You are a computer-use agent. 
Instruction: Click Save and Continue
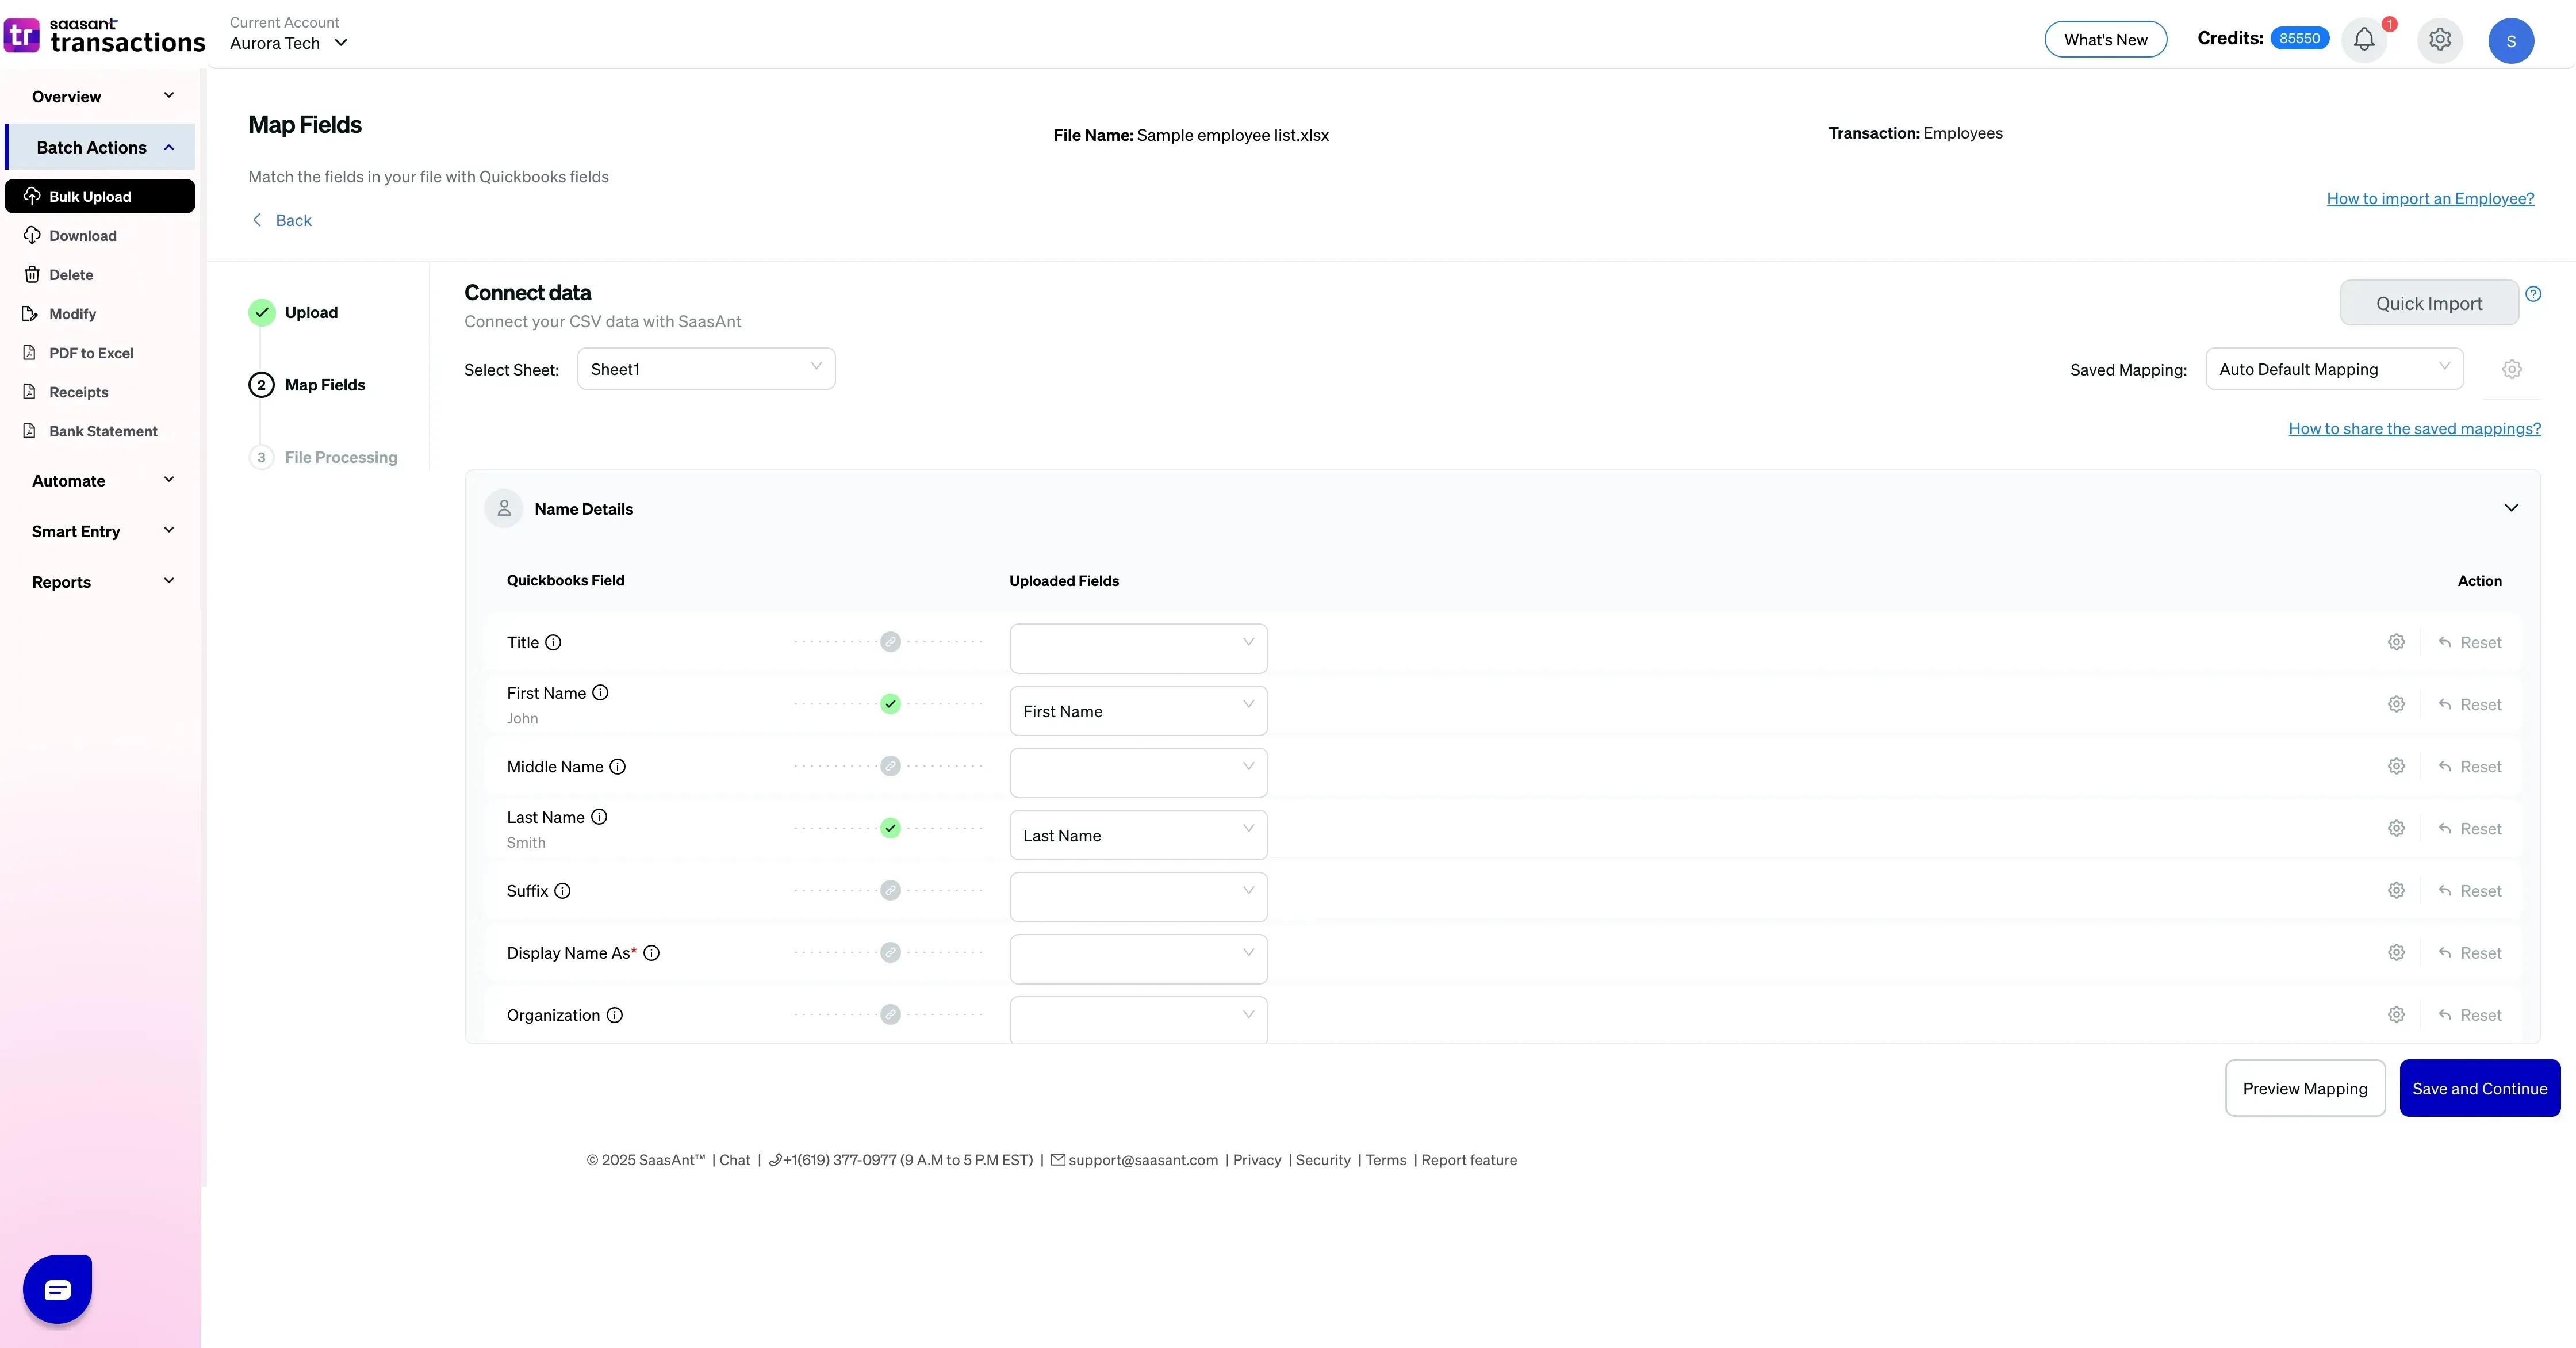(x=2480, y=1088)
